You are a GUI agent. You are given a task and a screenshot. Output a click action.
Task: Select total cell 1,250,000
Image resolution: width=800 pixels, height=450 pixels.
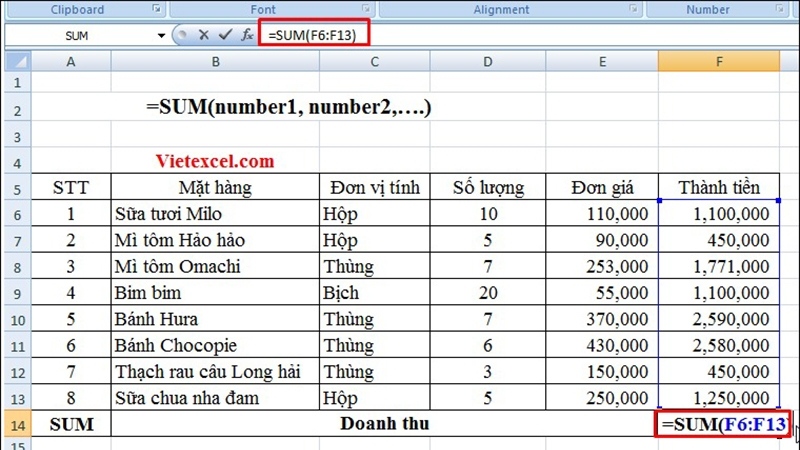point(719,398)
